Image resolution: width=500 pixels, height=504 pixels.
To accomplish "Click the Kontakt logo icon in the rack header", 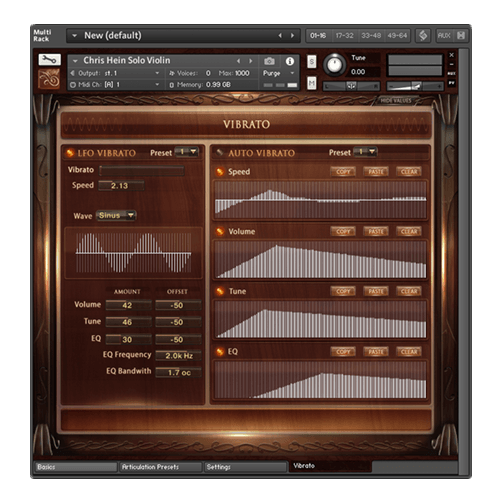I will click(423, 35).
